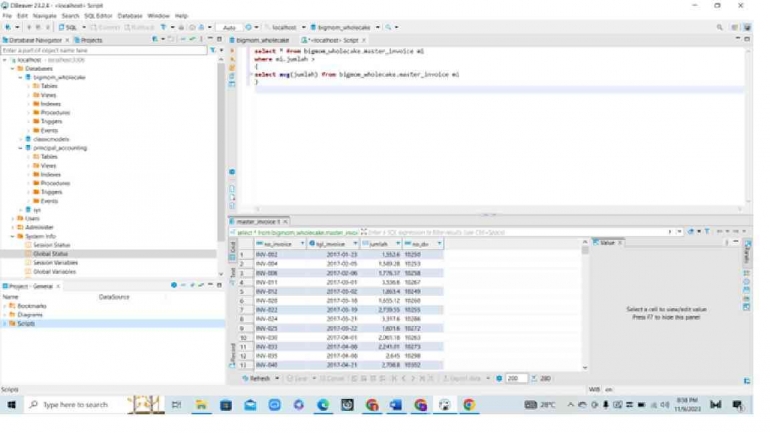Click the search icon at far right of toolbar
Image resolution: width=770 pixels, height=433 pixels.
[719, 27]
